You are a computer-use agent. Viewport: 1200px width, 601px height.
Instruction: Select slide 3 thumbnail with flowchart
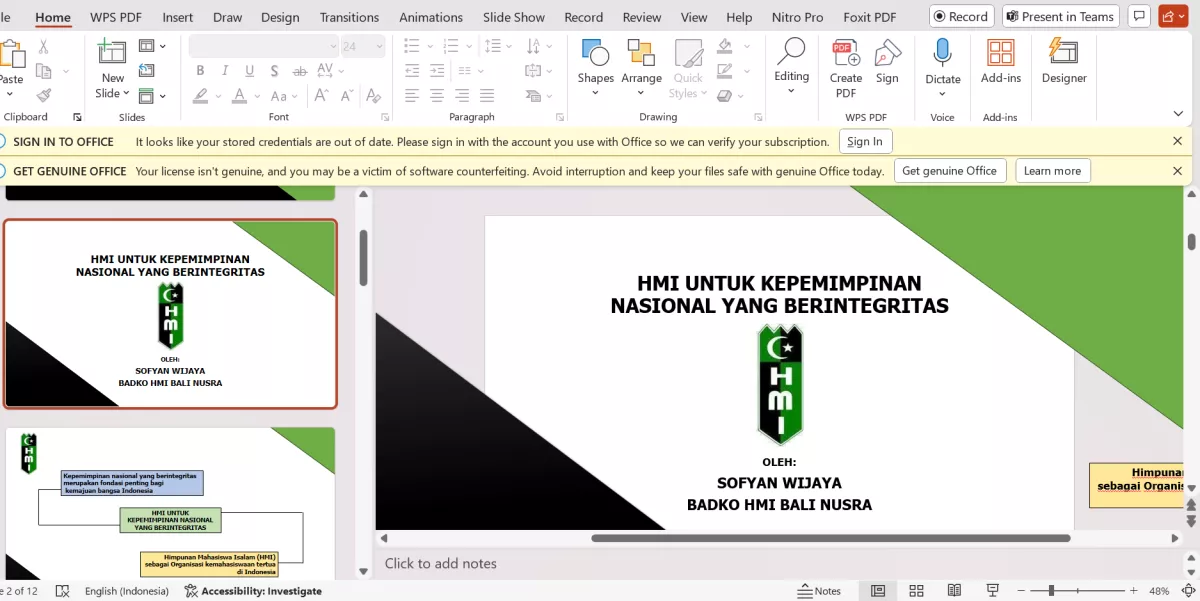click(x=170, y=503)
